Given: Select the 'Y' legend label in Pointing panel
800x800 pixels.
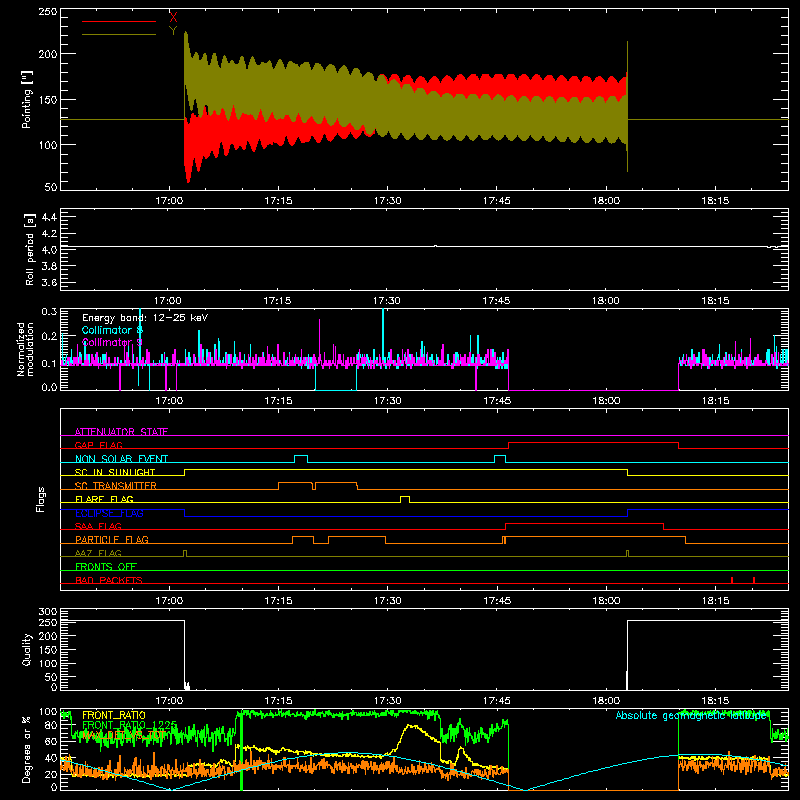Looking at the screenshot, I should 173,31.
